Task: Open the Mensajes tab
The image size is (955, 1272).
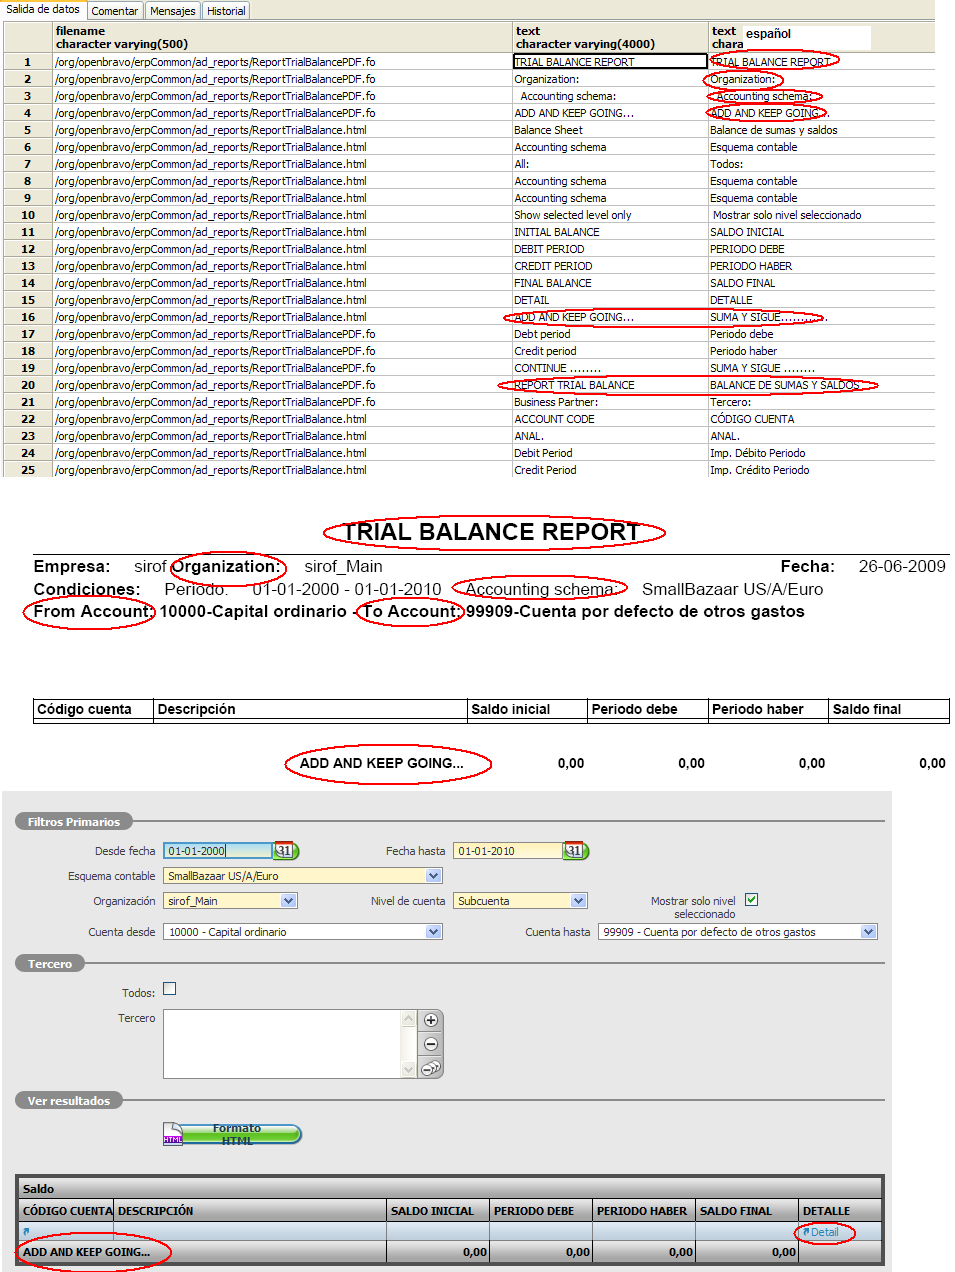Action: (x=173, y=11)
